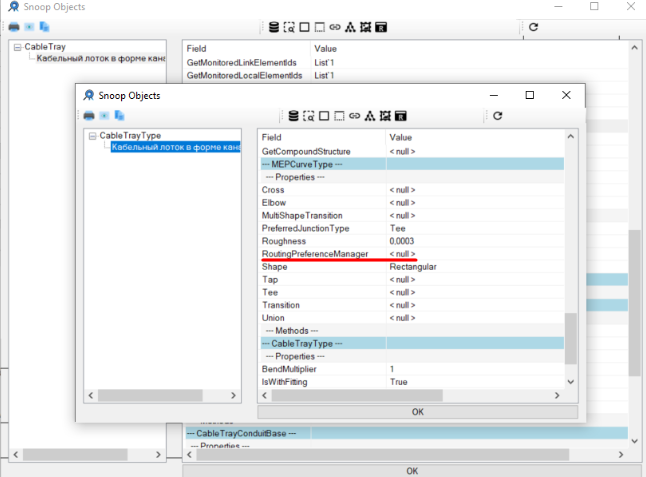The image size is (646, 477).
Task: Open print preview in front Snoop window
Action: (x=104, y=116)
